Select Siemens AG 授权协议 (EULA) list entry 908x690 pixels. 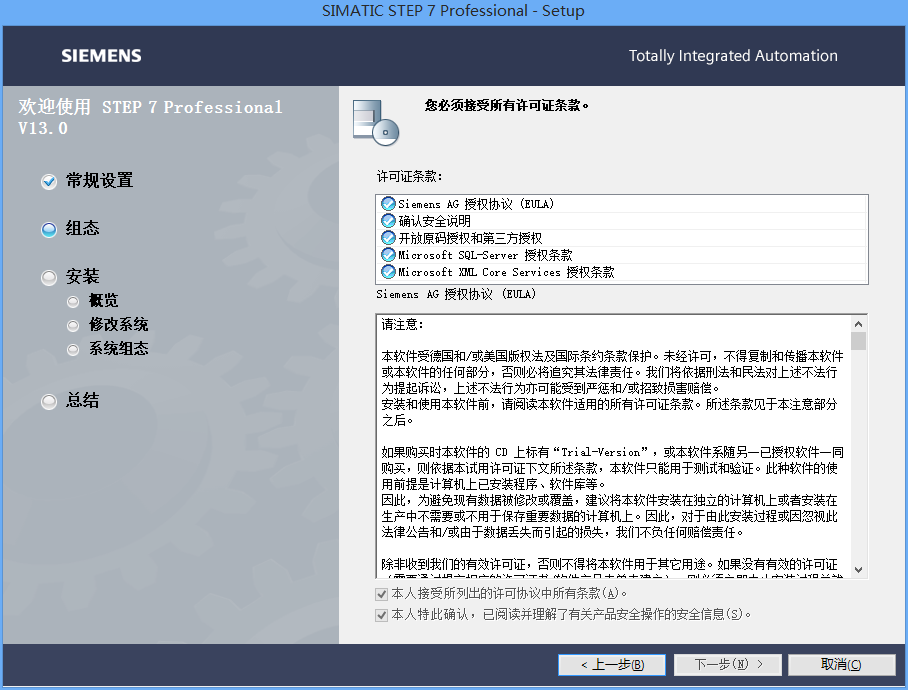[621, 204]
